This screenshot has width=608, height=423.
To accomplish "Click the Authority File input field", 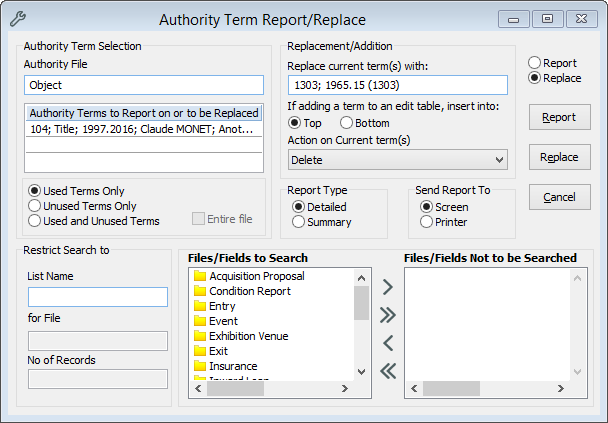I will [x=144, y=85].
